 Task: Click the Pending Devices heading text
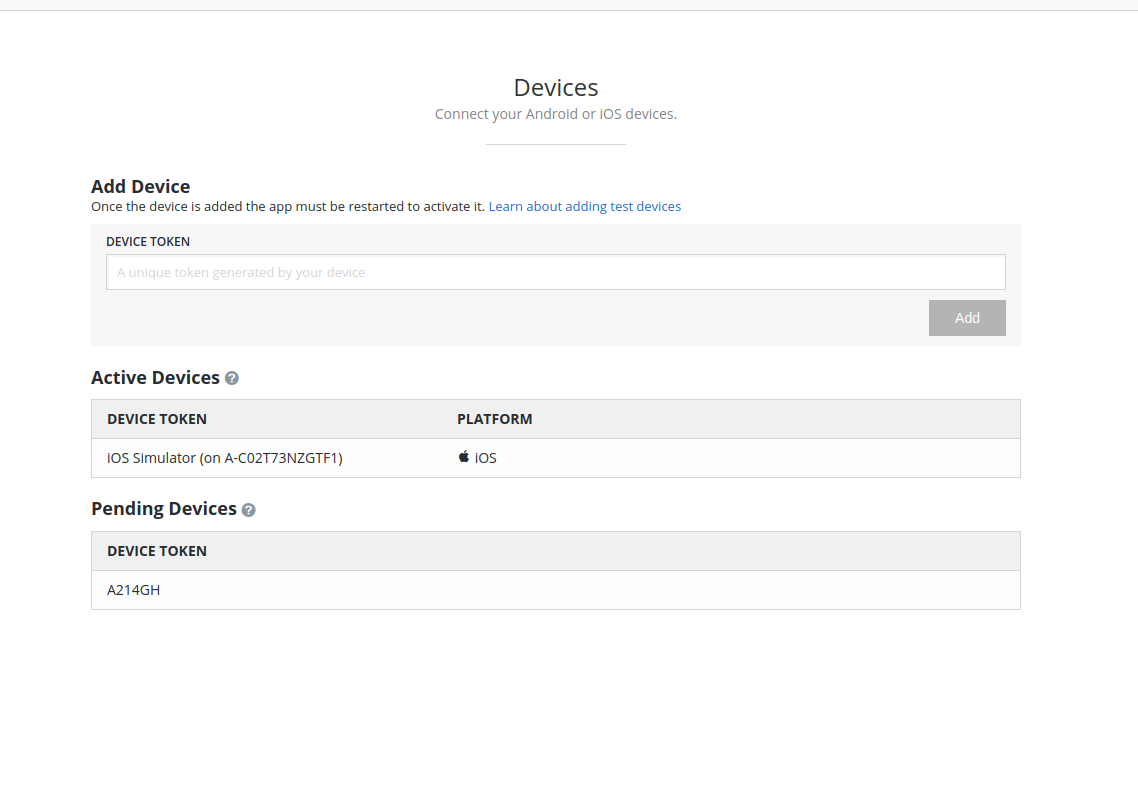[164, 509]
